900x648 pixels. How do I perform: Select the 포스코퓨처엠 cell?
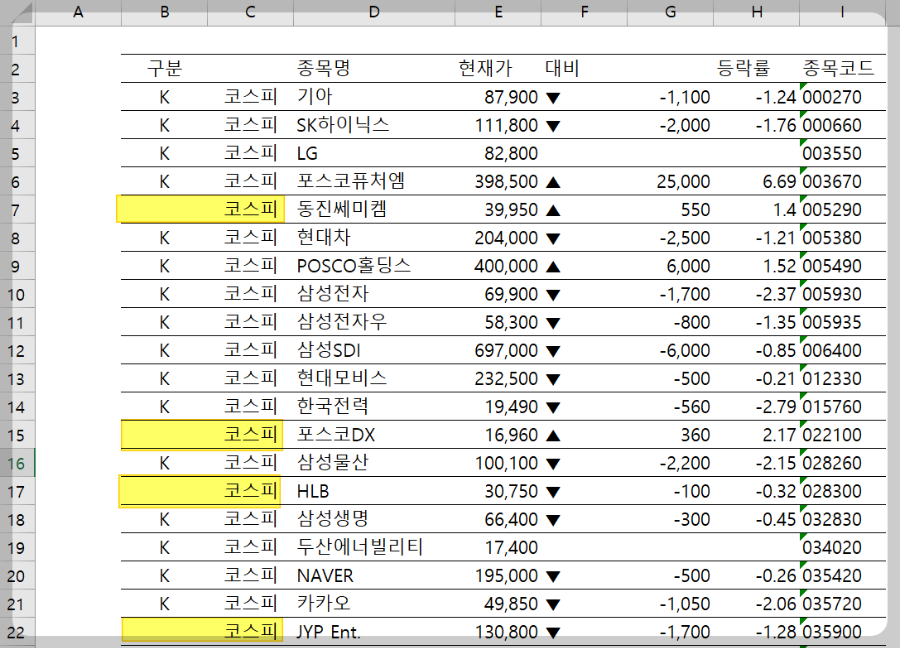tap(374, 181)
